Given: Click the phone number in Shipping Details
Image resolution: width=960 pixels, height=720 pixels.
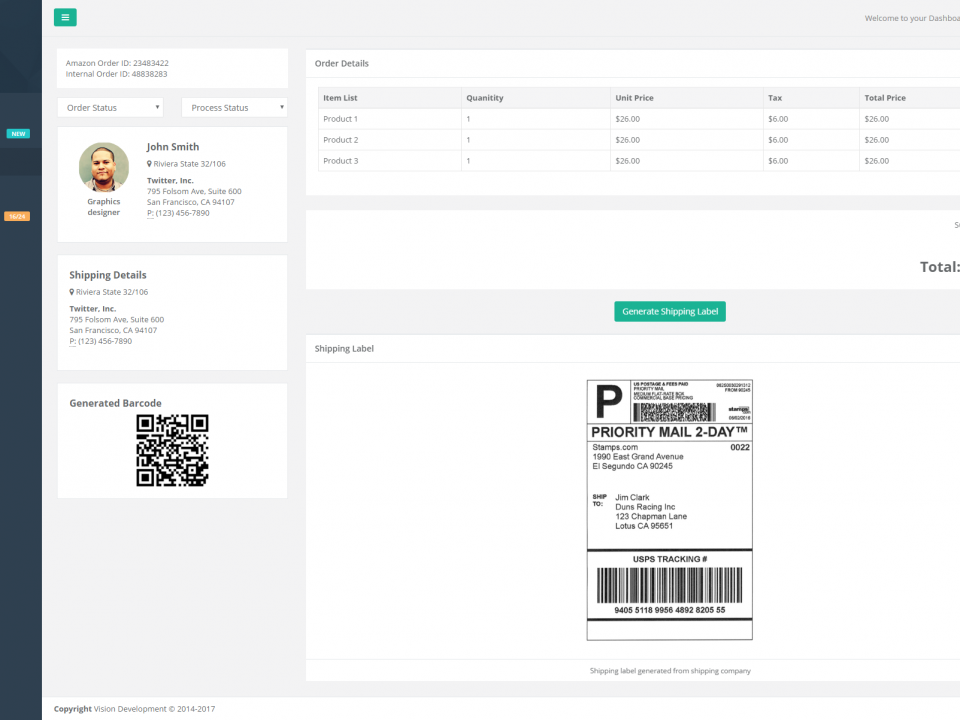Looking at the screenshot, I should 105,341.
